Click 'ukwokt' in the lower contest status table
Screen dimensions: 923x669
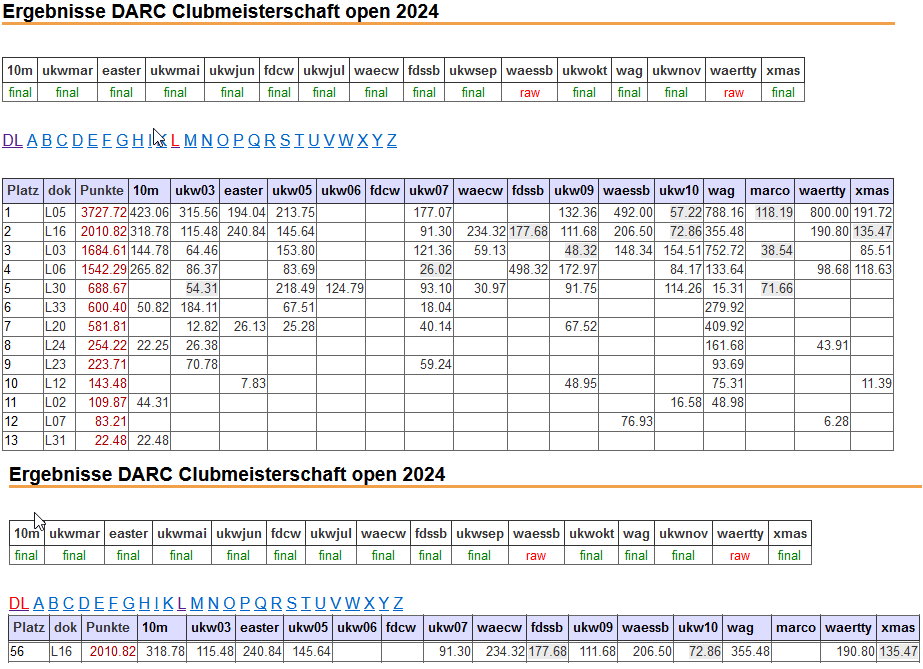coord(592,534)
